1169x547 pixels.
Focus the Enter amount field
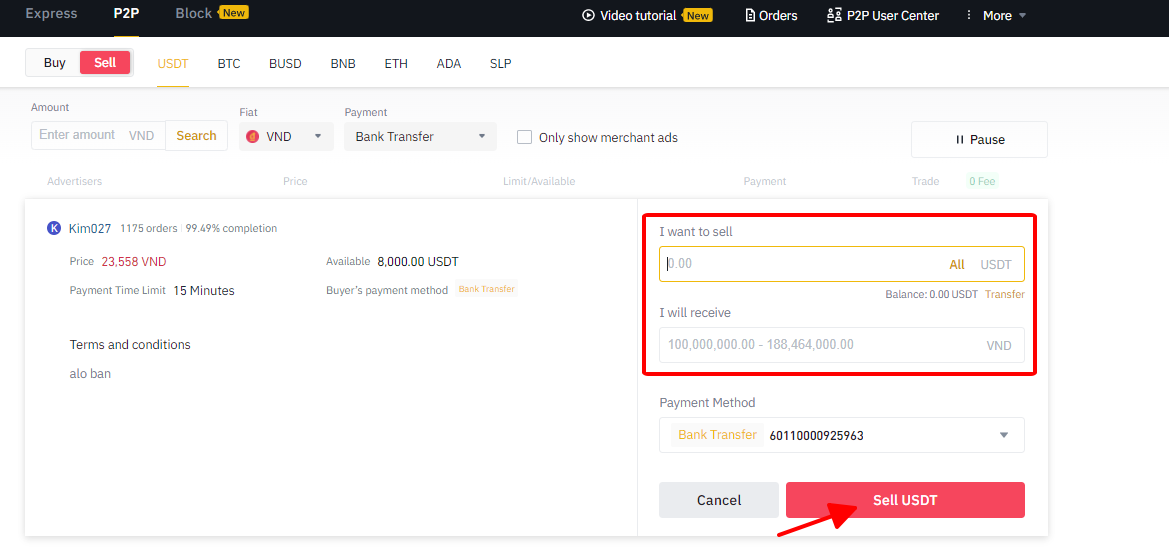[98, 136]
